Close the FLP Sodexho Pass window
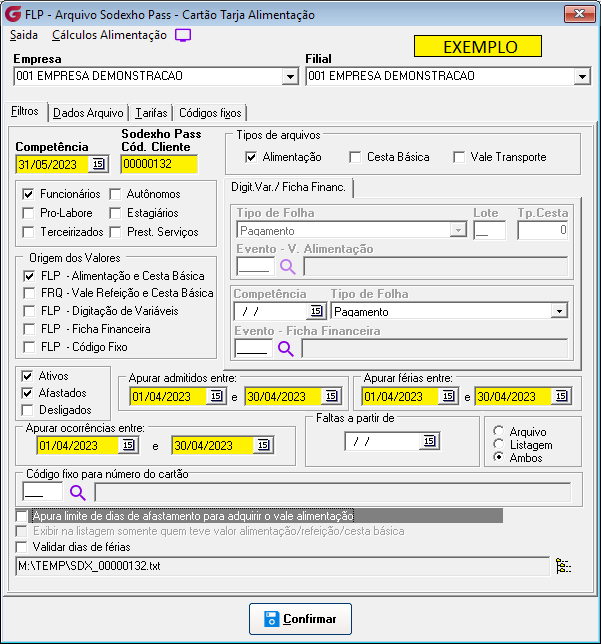The image size is (601, 644). (x=579, y=14)
